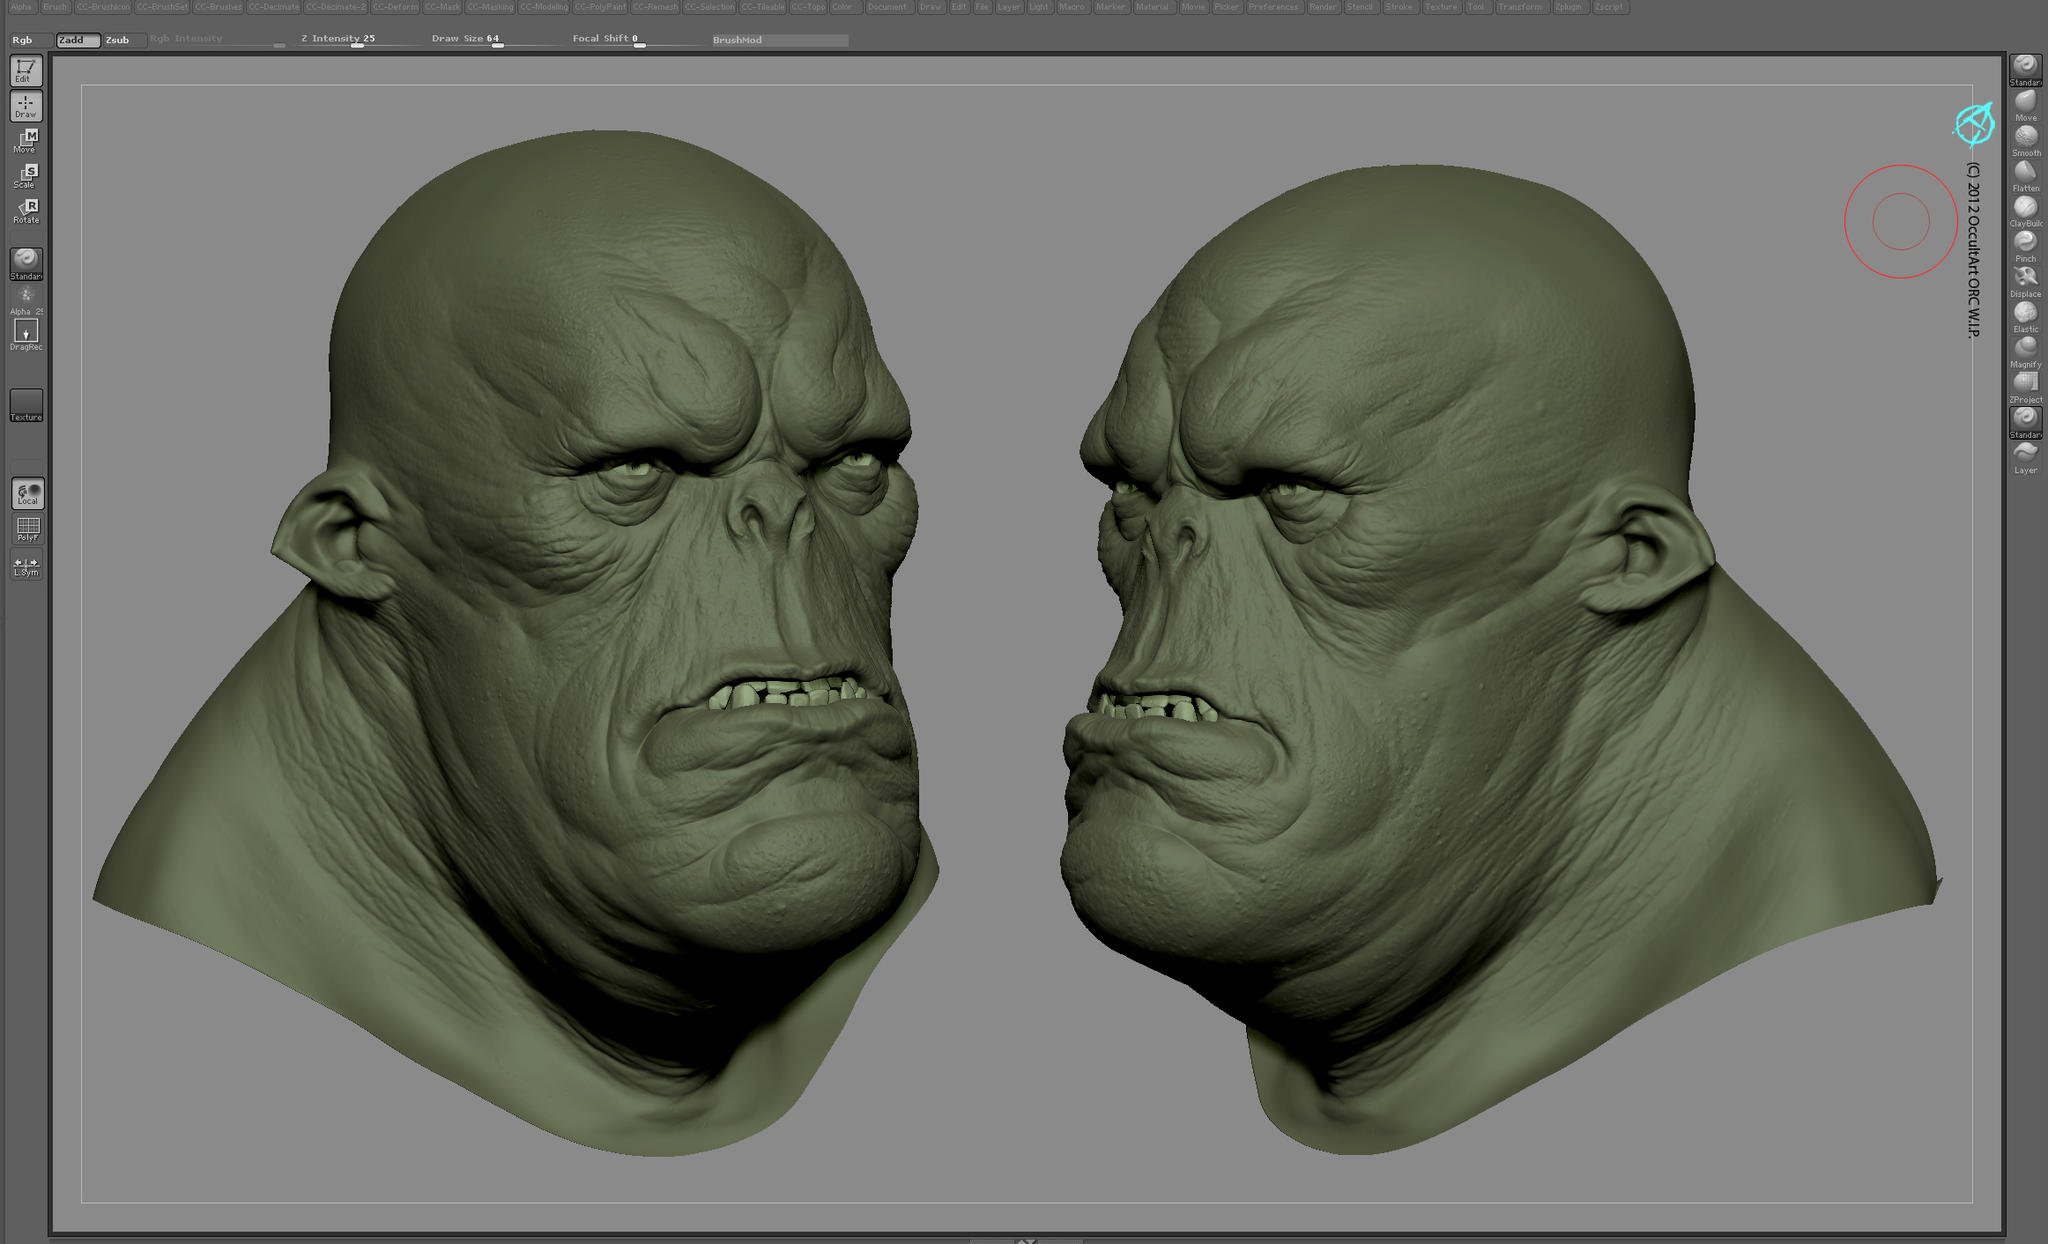Select the Pinch brush
This screenshot has height=1244, width=2048.
2025,245
